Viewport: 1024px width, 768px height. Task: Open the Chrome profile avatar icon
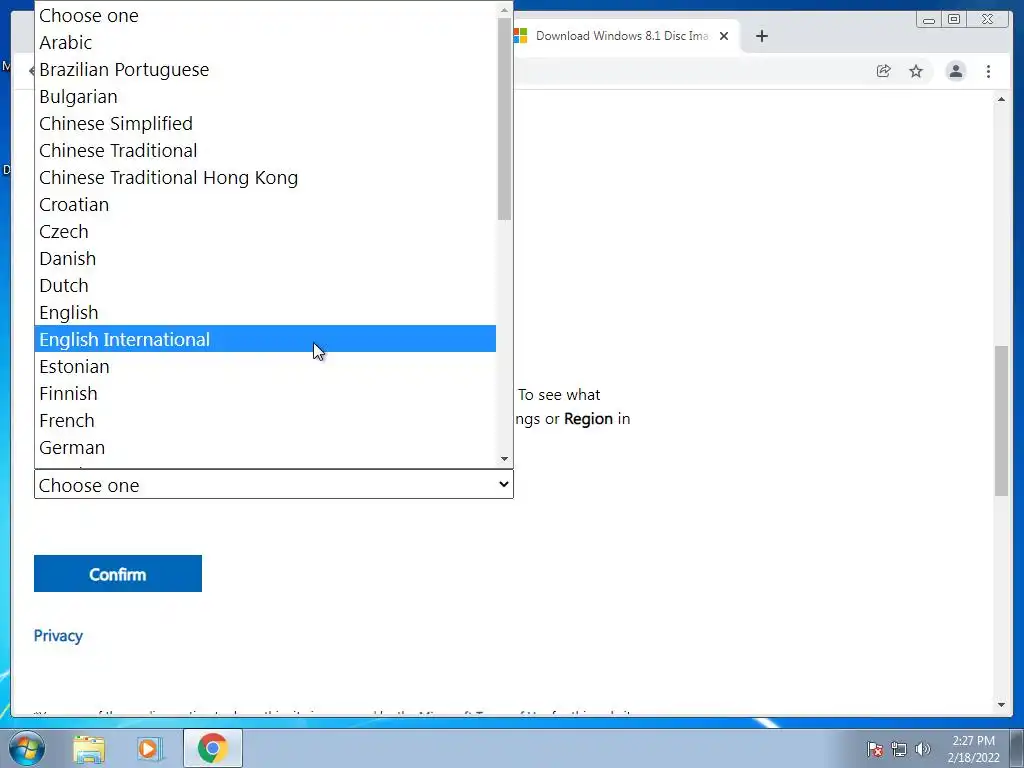pos(955,71)
